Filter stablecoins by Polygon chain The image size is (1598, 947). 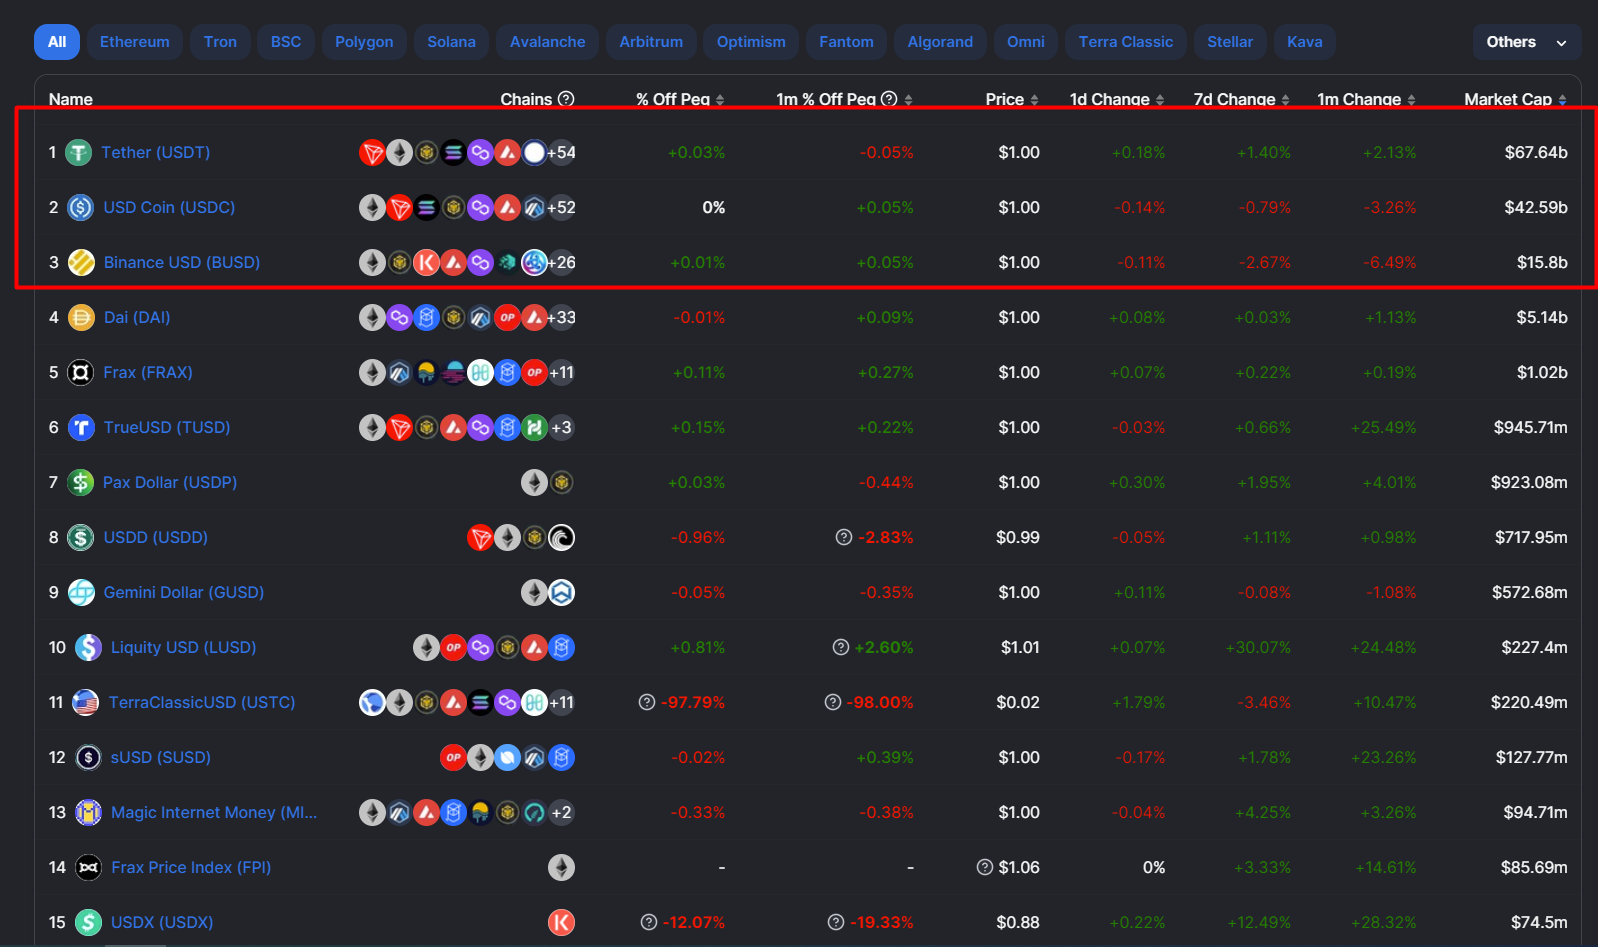point(364,42)
